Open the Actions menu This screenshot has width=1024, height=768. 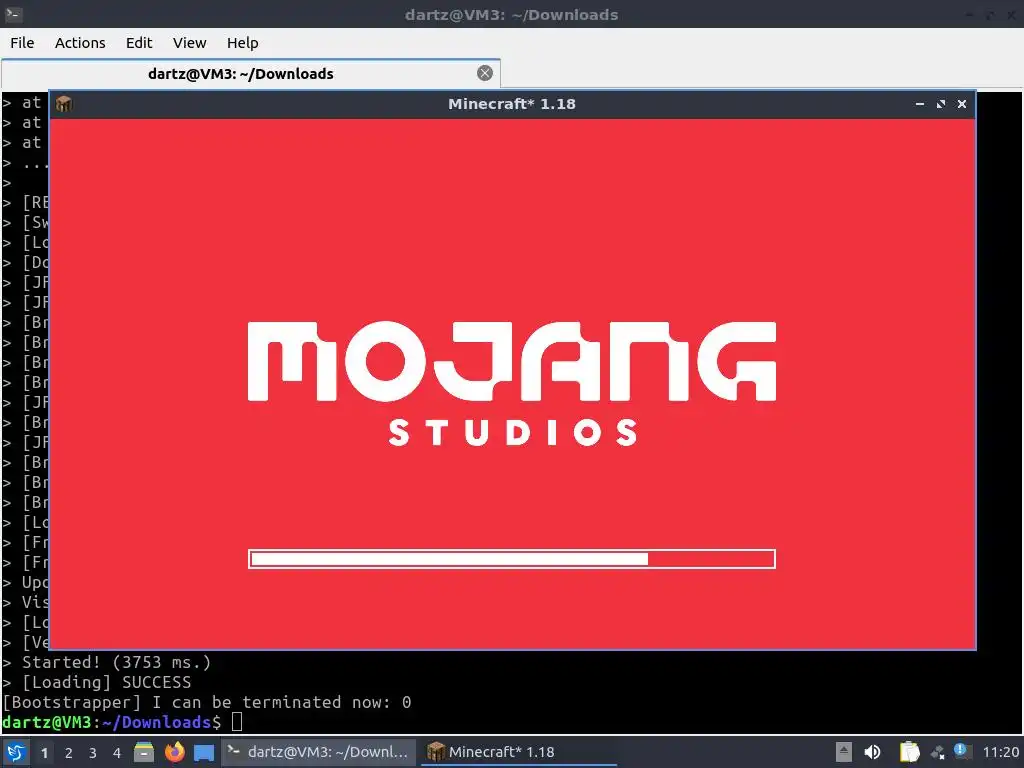pos(80,42)
